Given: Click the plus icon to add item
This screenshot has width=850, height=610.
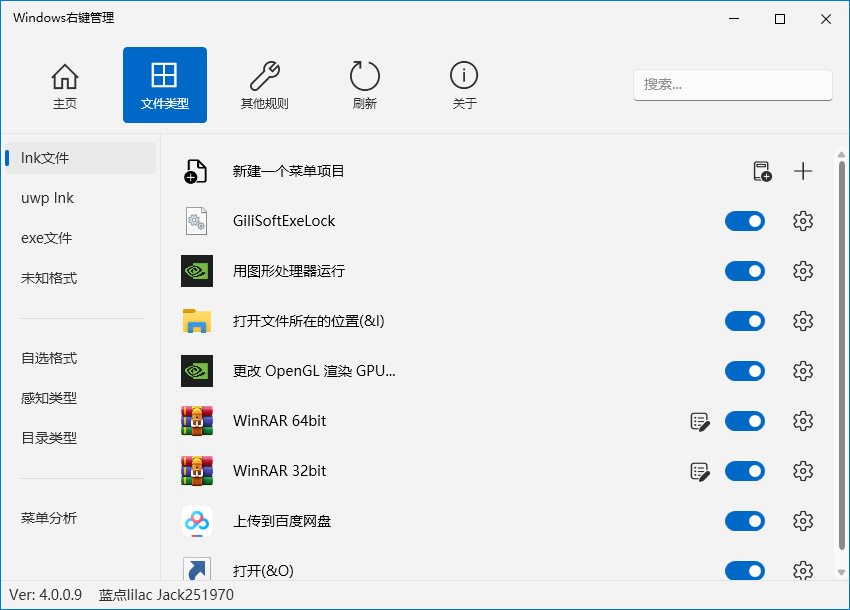Looking at the screenshot, I should 803,171.
